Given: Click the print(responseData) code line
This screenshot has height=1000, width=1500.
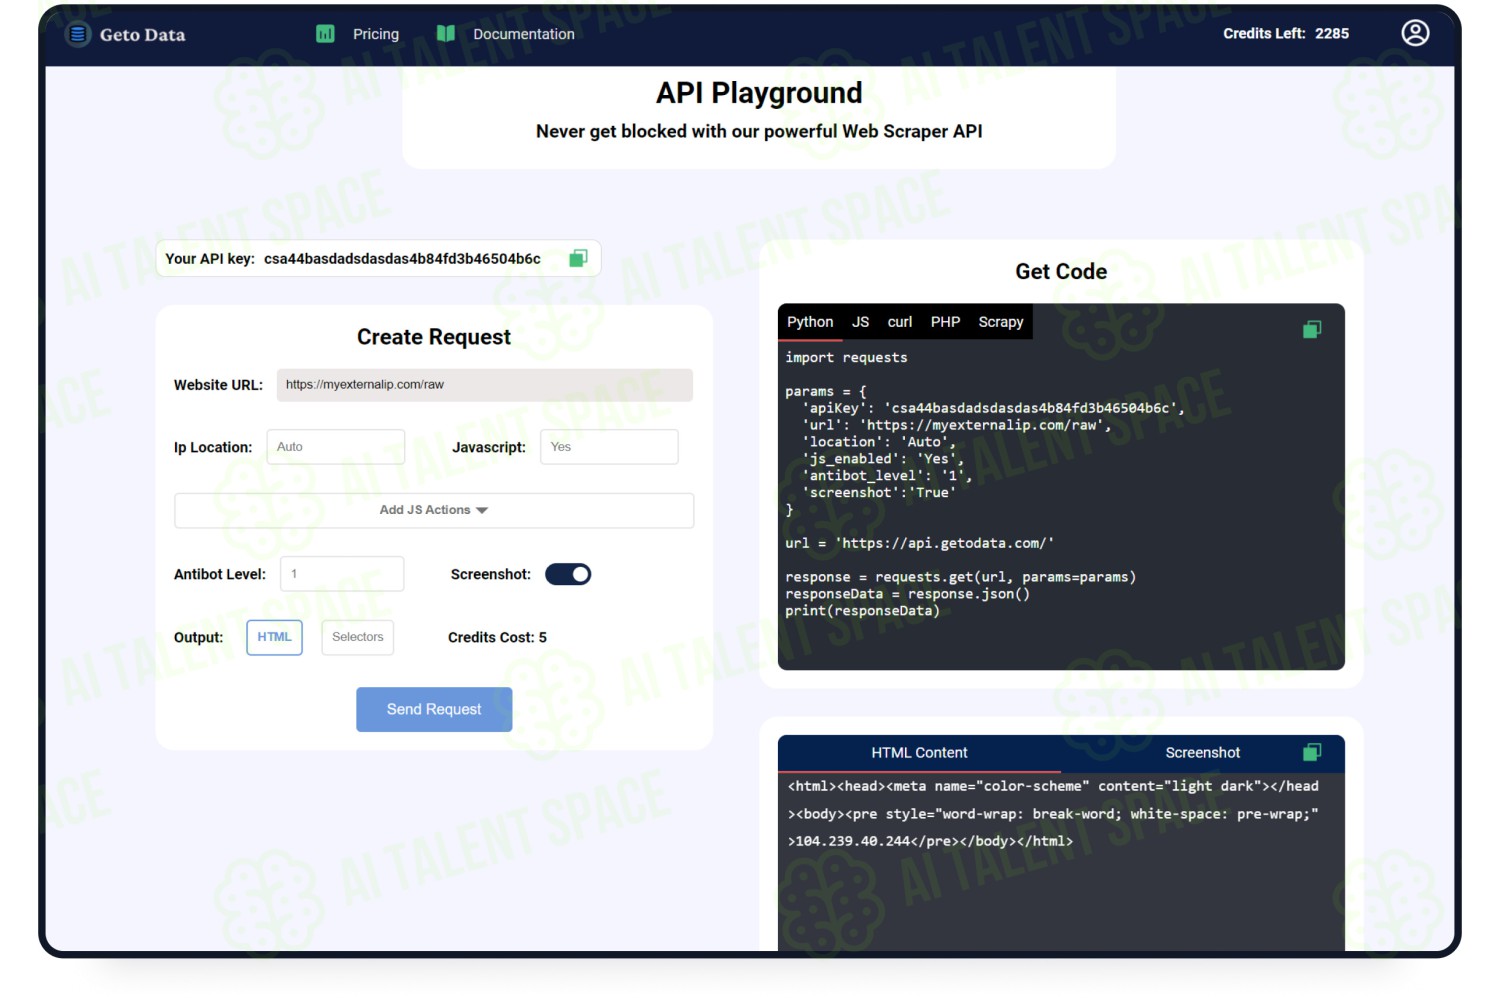Looking at the screenshot, I should pyautogui.click(x=862, y=611).
